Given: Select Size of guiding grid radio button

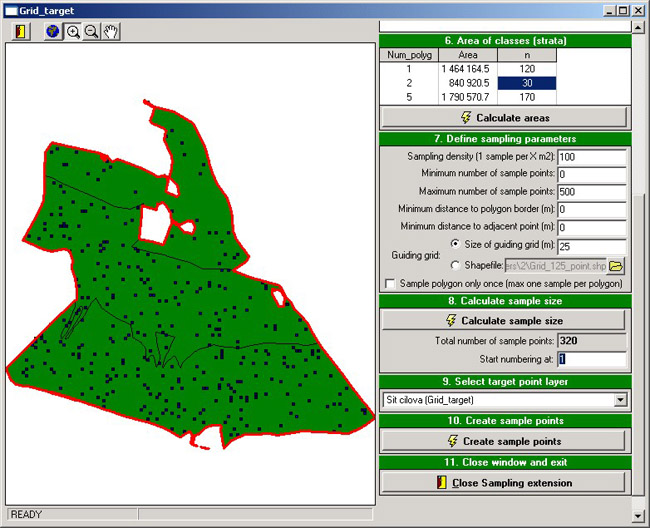Looking at the screenshot, I should tap(456, 245).
